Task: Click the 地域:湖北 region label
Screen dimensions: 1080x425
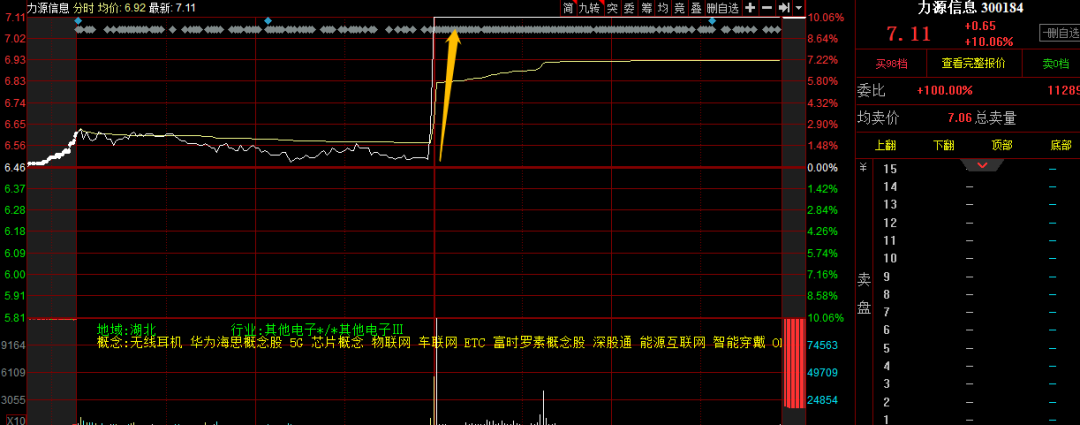Action: coord(127,329)
